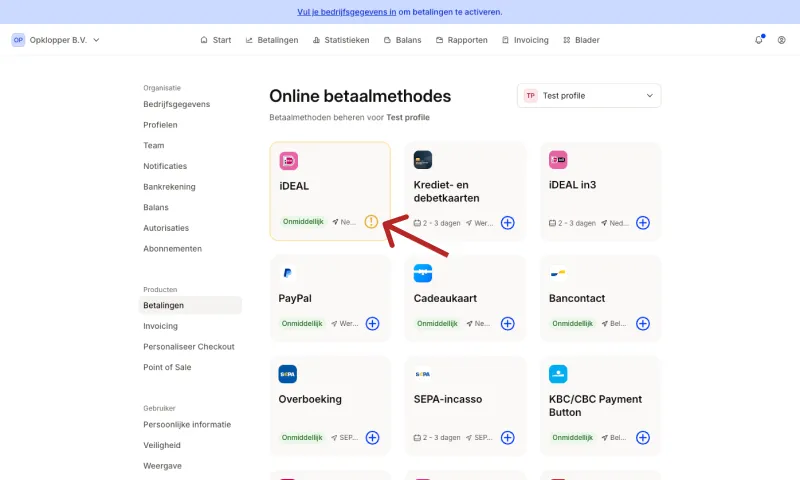This screenshot has width=800, height=480.
Task: Add iDEAL in3 with plus icon
Action: (x=643, y=223)
